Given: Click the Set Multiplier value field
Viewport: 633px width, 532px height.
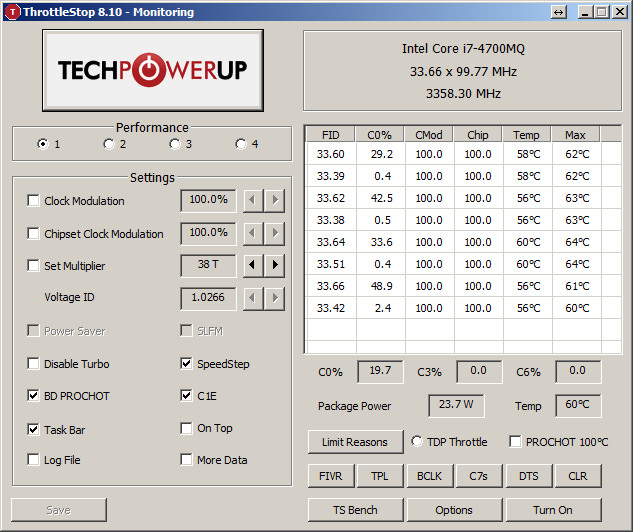Looking at the screenshot, I should point(208,266).
